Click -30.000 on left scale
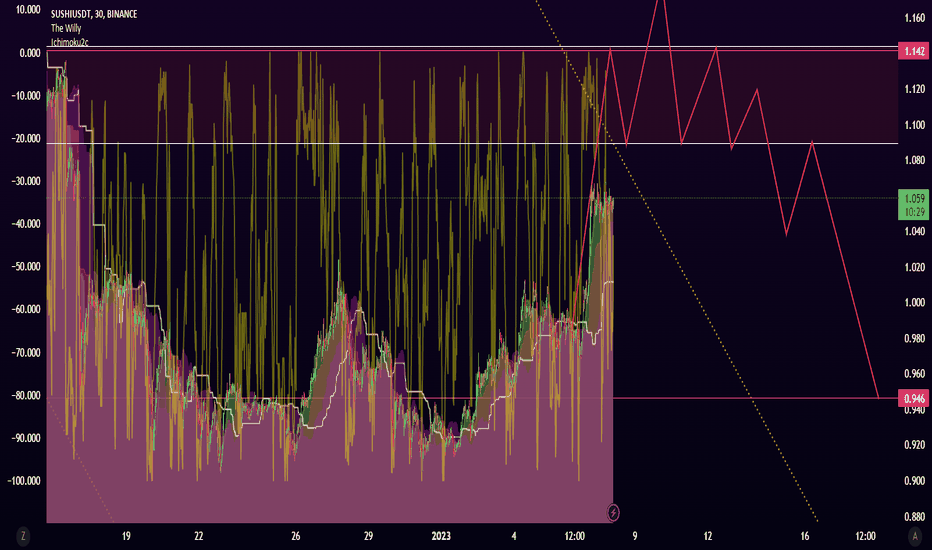This screenshot has height=550, width=932. click(x=26, y=181)
